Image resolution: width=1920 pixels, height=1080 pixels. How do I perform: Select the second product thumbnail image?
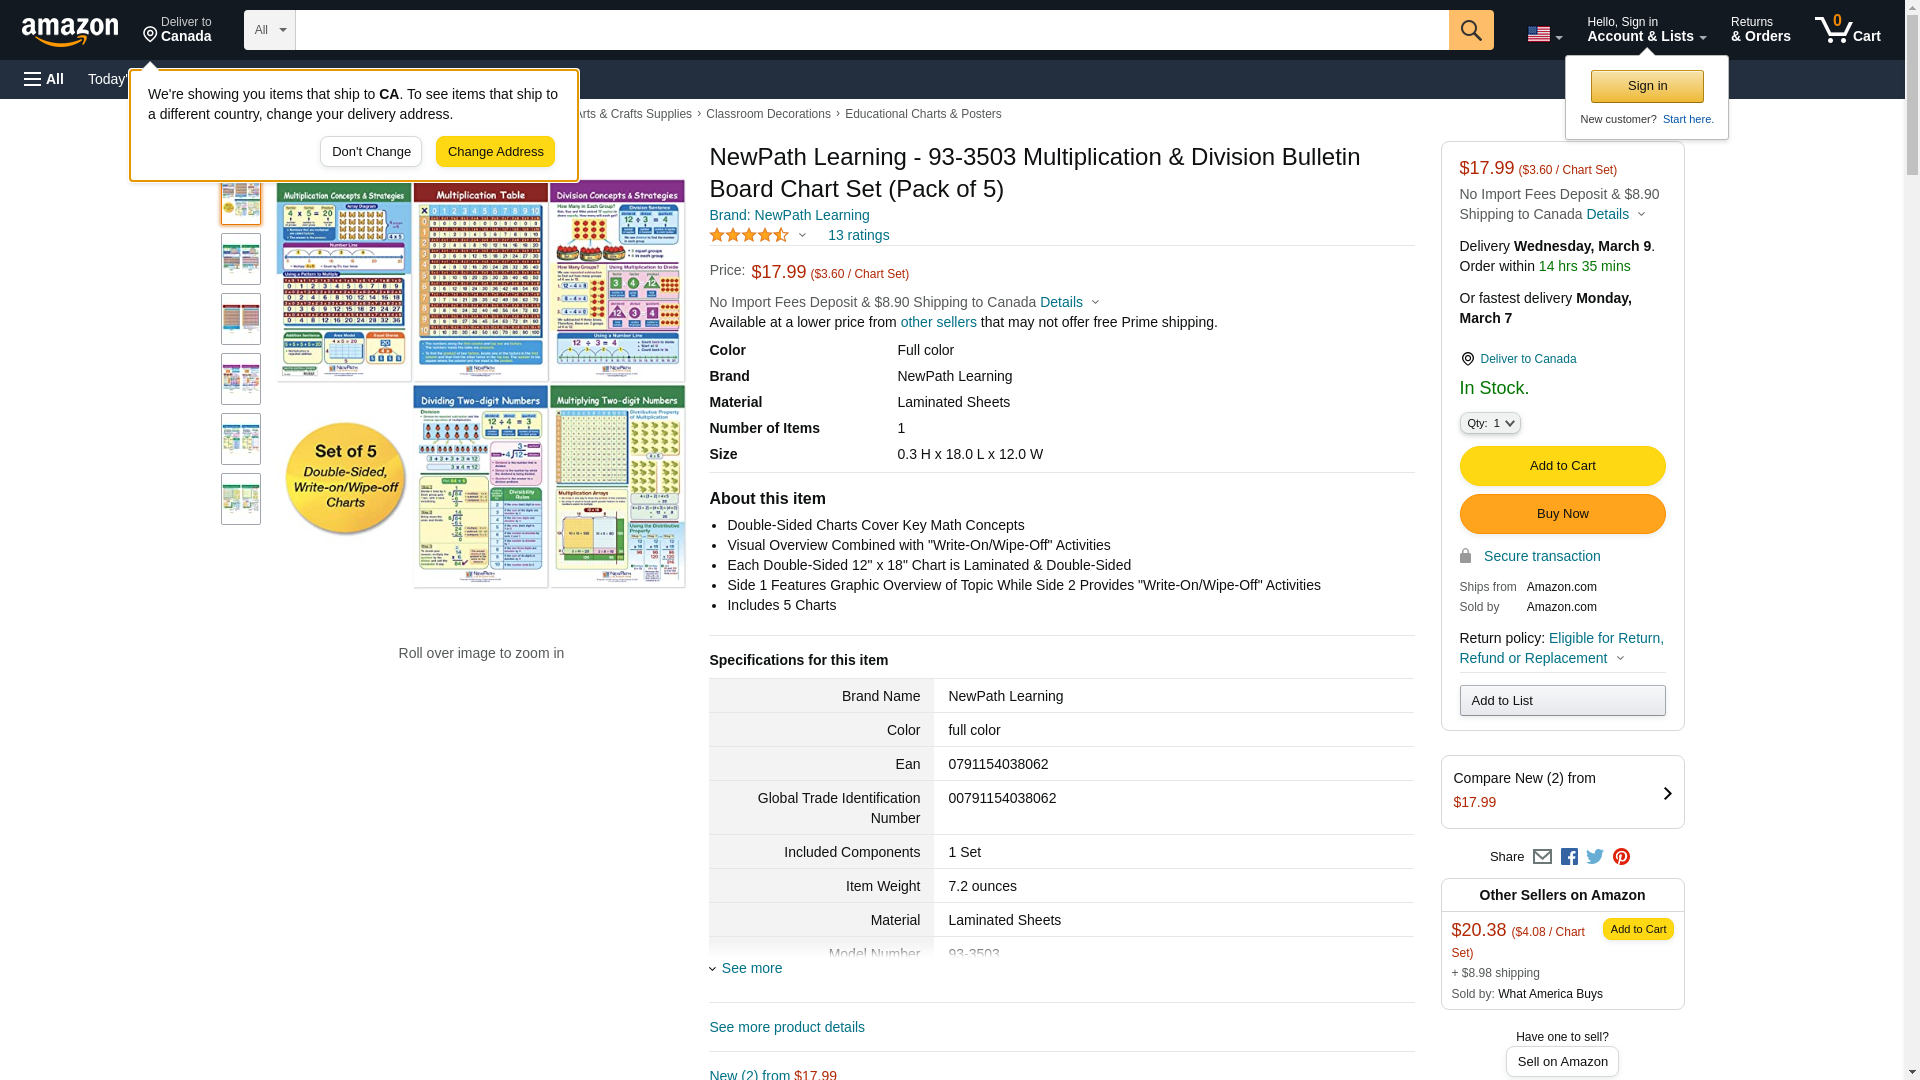click(241, 259)
